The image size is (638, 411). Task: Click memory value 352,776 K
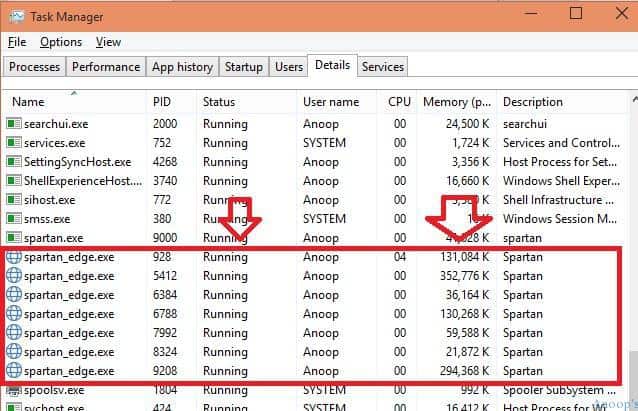465,276
